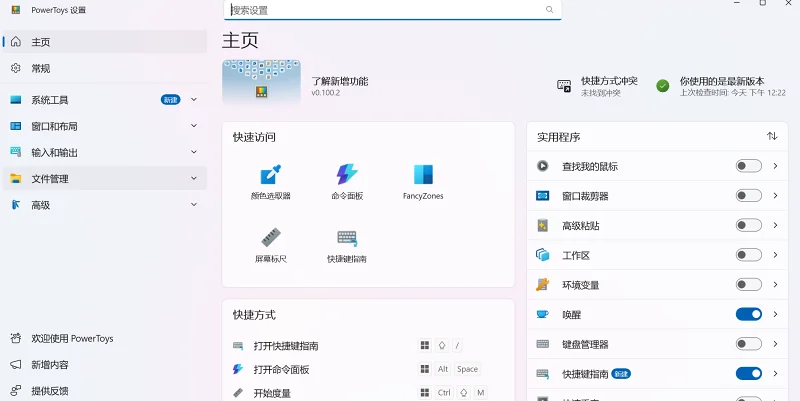Viewport: 800px width, 401px height.
Task: Expand the 文件管理 chevron
Action: (x=194, y=178)
